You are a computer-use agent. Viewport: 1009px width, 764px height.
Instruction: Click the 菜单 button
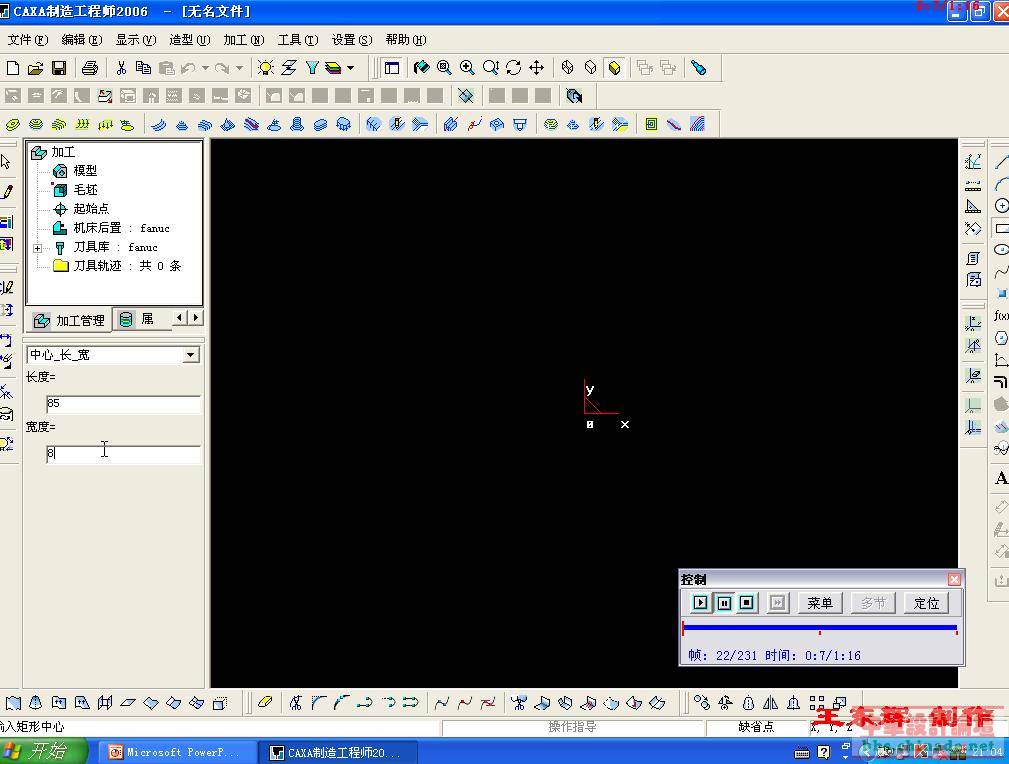(x=820, y=603)
